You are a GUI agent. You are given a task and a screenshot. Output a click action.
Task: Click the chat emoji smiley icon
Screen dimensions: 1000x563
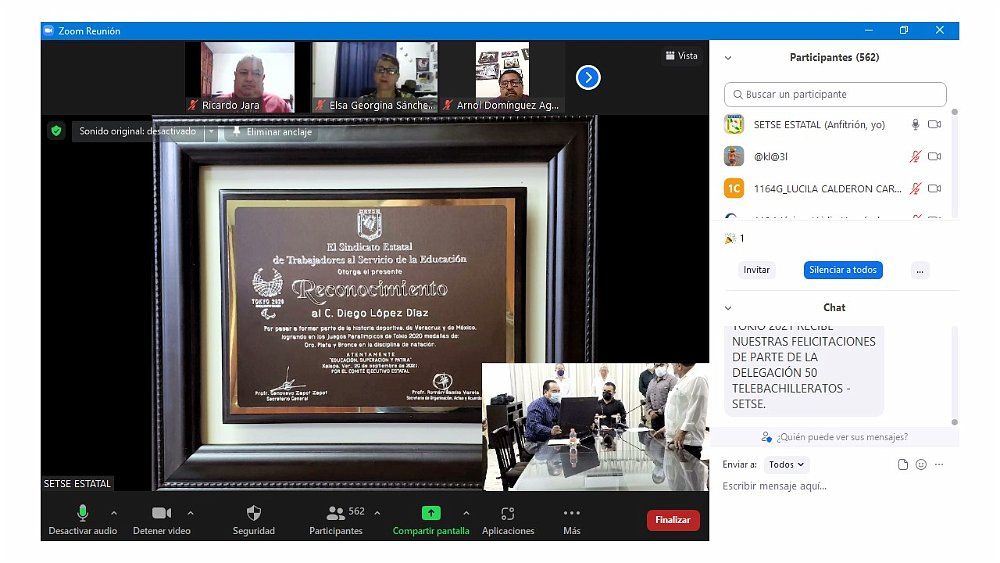tap(921, 464)
